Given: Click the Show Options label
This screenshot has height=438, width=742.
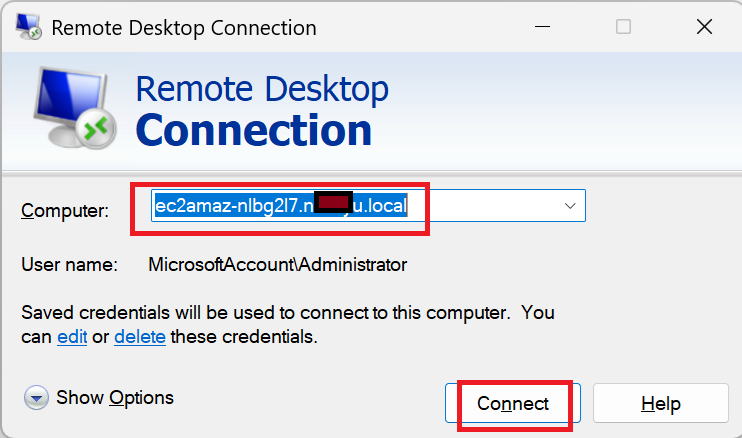Looking at the screenshot, I should point(115,397).
